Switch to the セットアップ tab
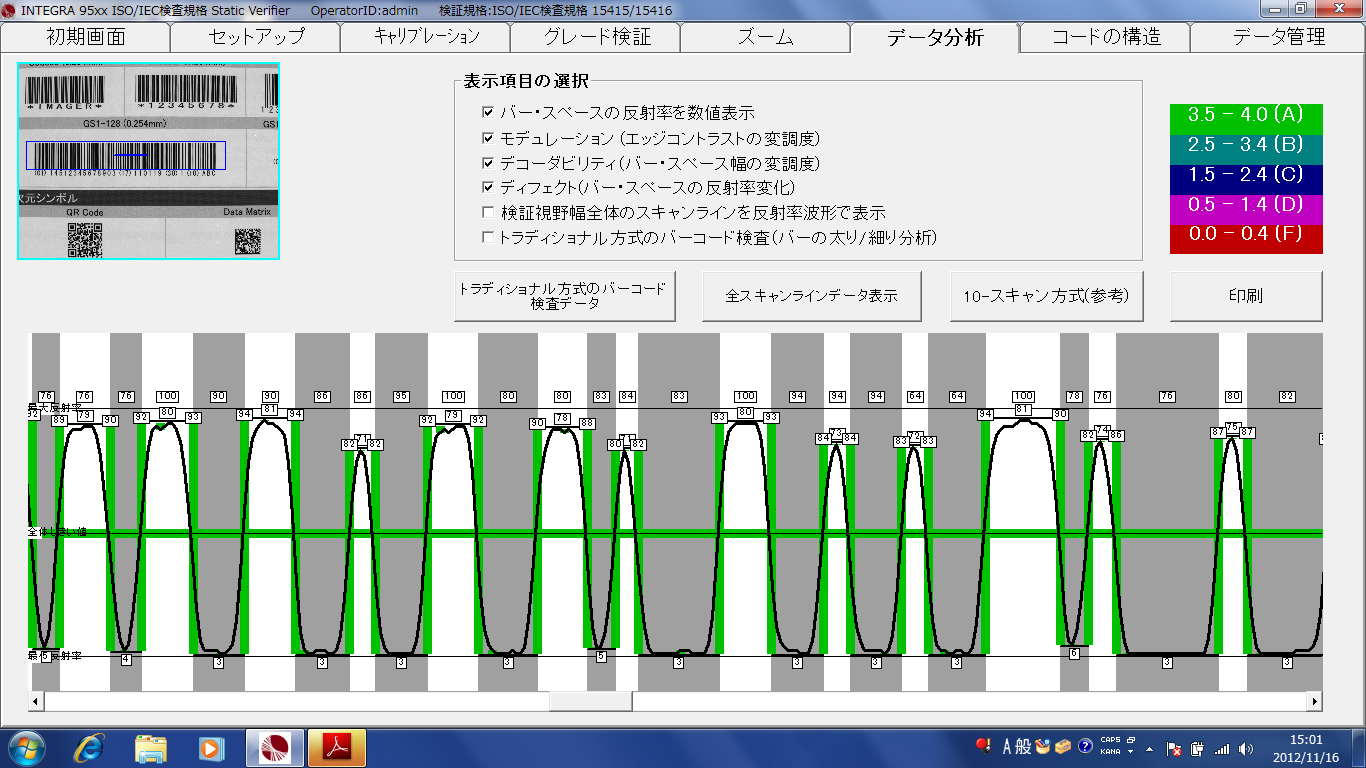 [255, 38]
